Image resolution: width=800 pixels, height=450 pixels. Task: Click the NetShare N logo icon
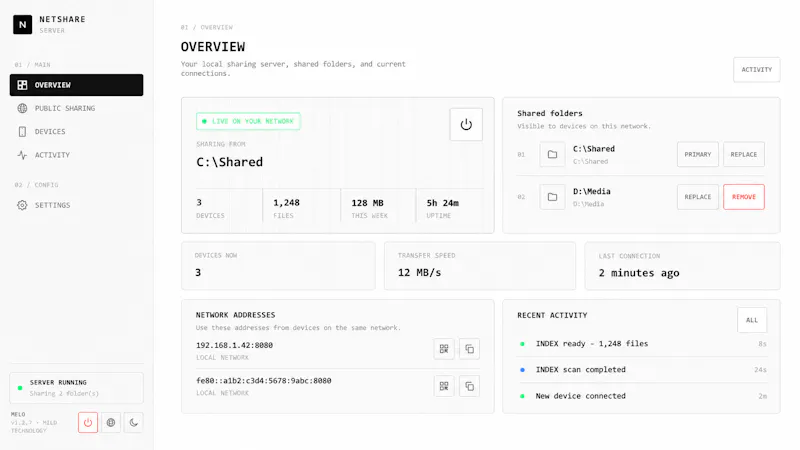coord(22,24)
